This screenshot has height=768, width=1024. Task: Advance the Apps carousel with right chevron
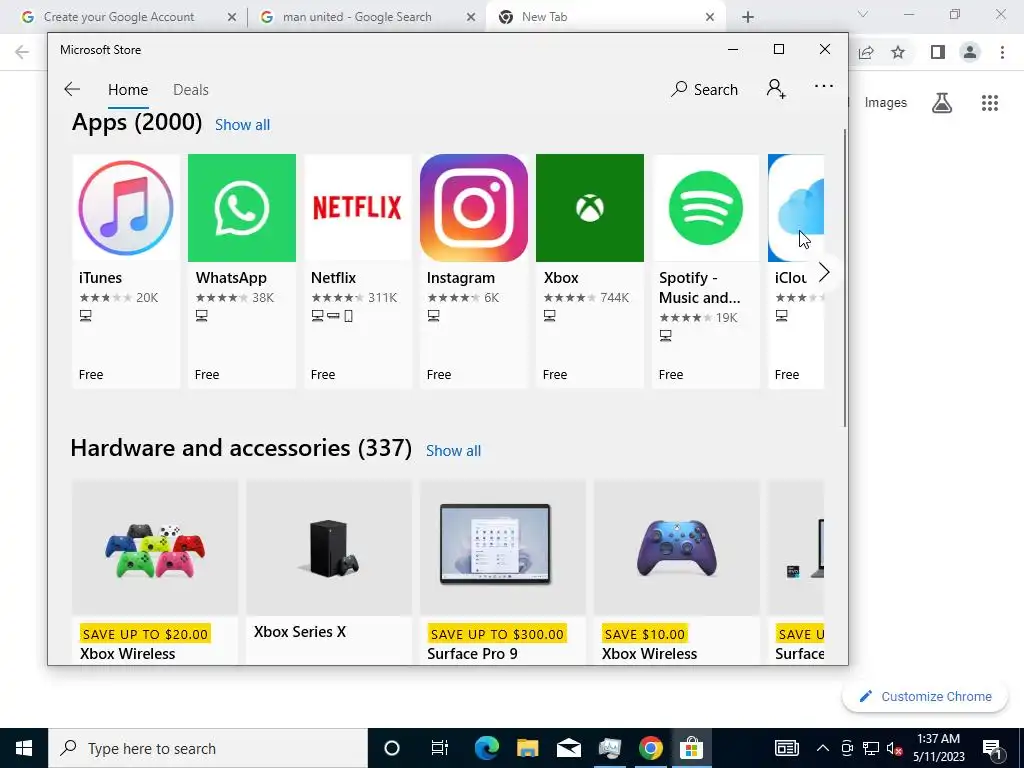coord(824,272)
